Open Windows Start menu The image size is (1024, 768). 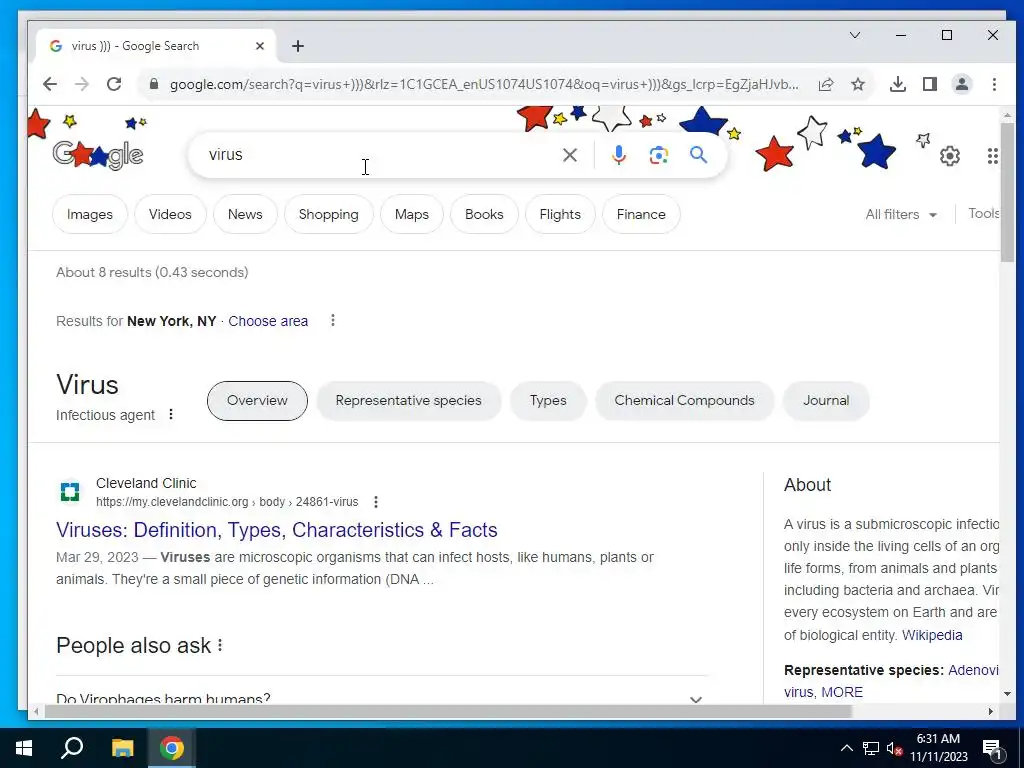(24, 748)
